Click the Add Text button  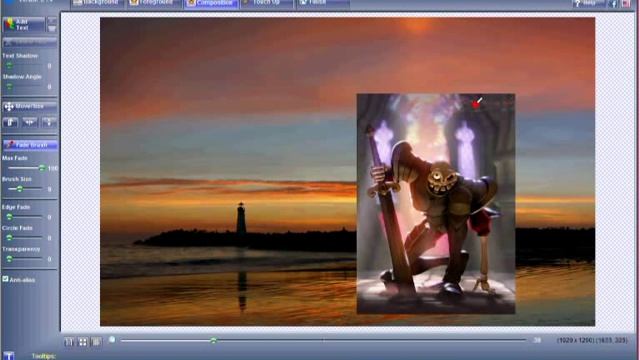click(x=24, y=24)
